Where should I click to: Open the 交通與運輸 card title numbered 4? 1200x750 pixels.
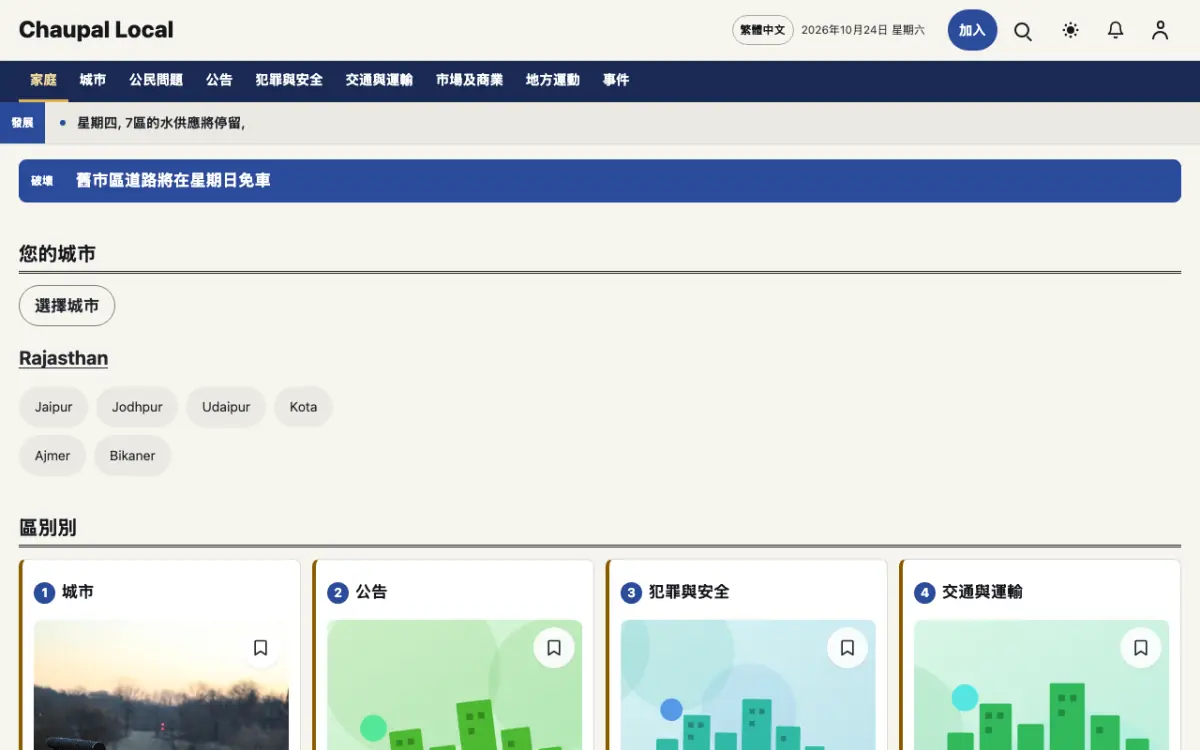[x=982, y=592]
